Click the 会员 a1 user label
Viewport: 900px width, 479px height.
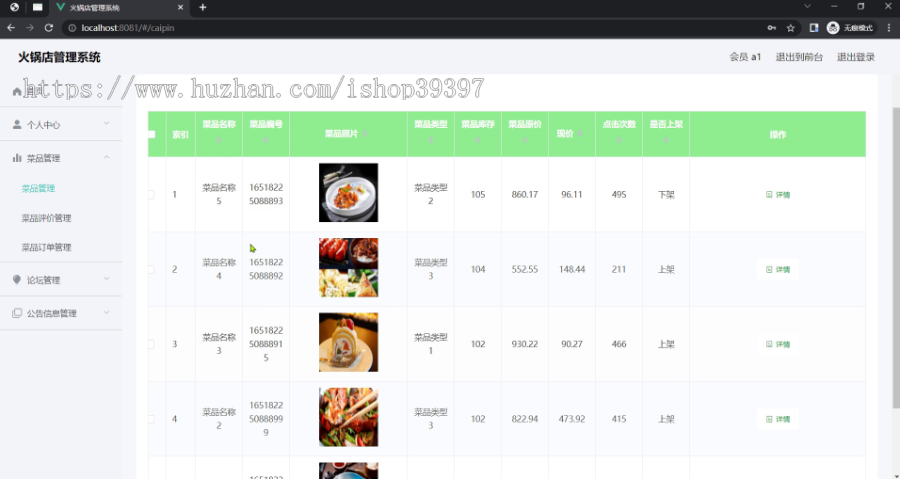pos(745,57)
